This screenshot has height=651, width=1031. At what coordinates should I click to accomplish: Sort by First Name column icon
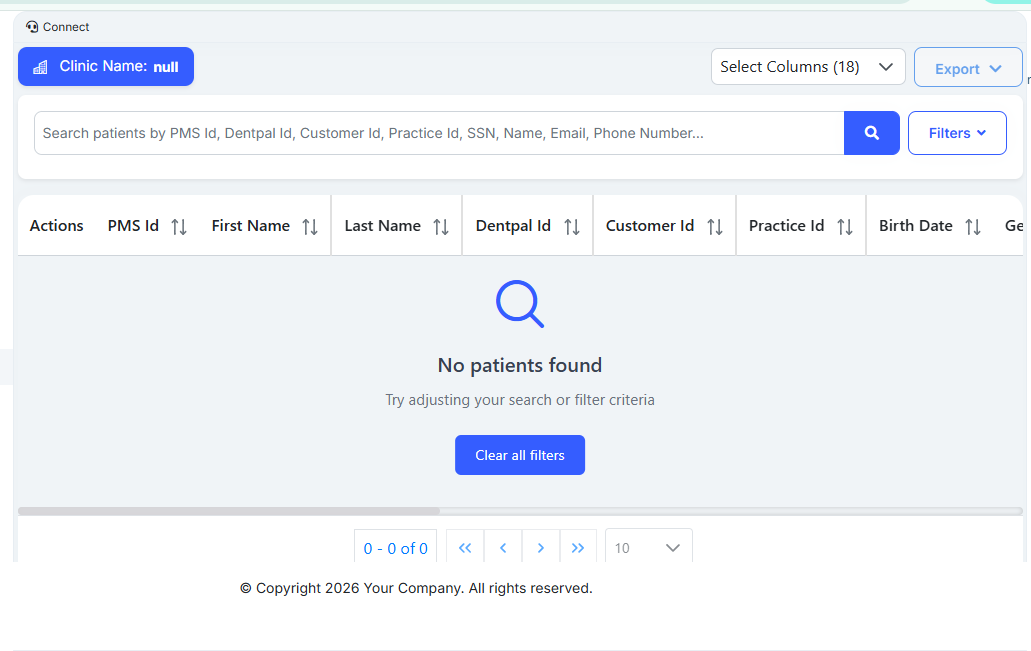point(310,227)
